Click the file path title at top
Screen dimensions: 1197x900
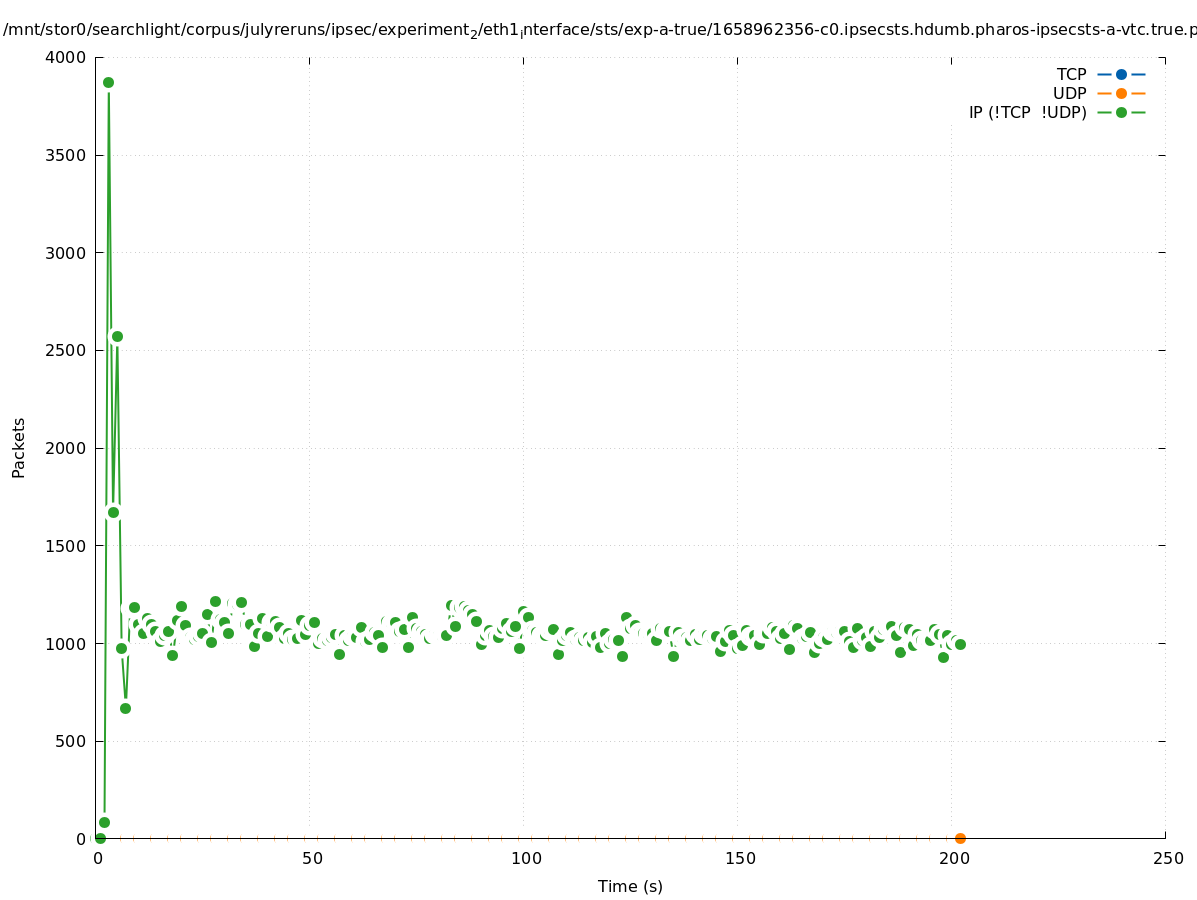click(x=598, y=30)
